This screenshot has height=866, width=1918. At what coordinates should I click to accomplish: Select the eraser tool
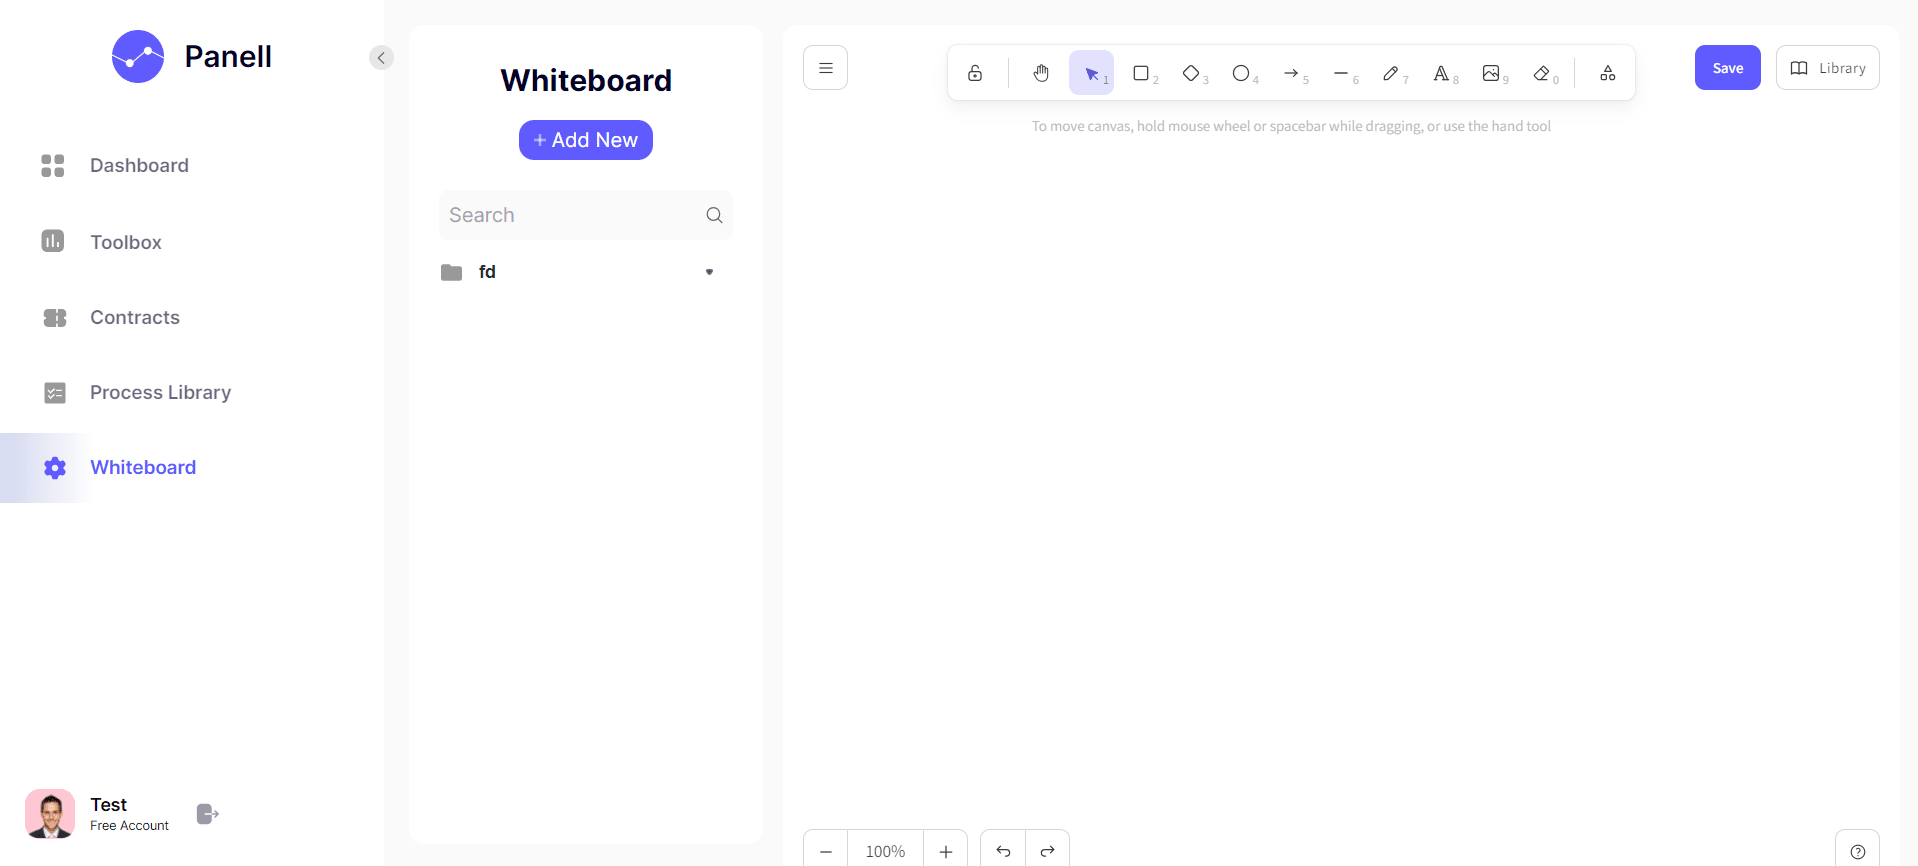pyautogui.click(x=1541, y=73)
